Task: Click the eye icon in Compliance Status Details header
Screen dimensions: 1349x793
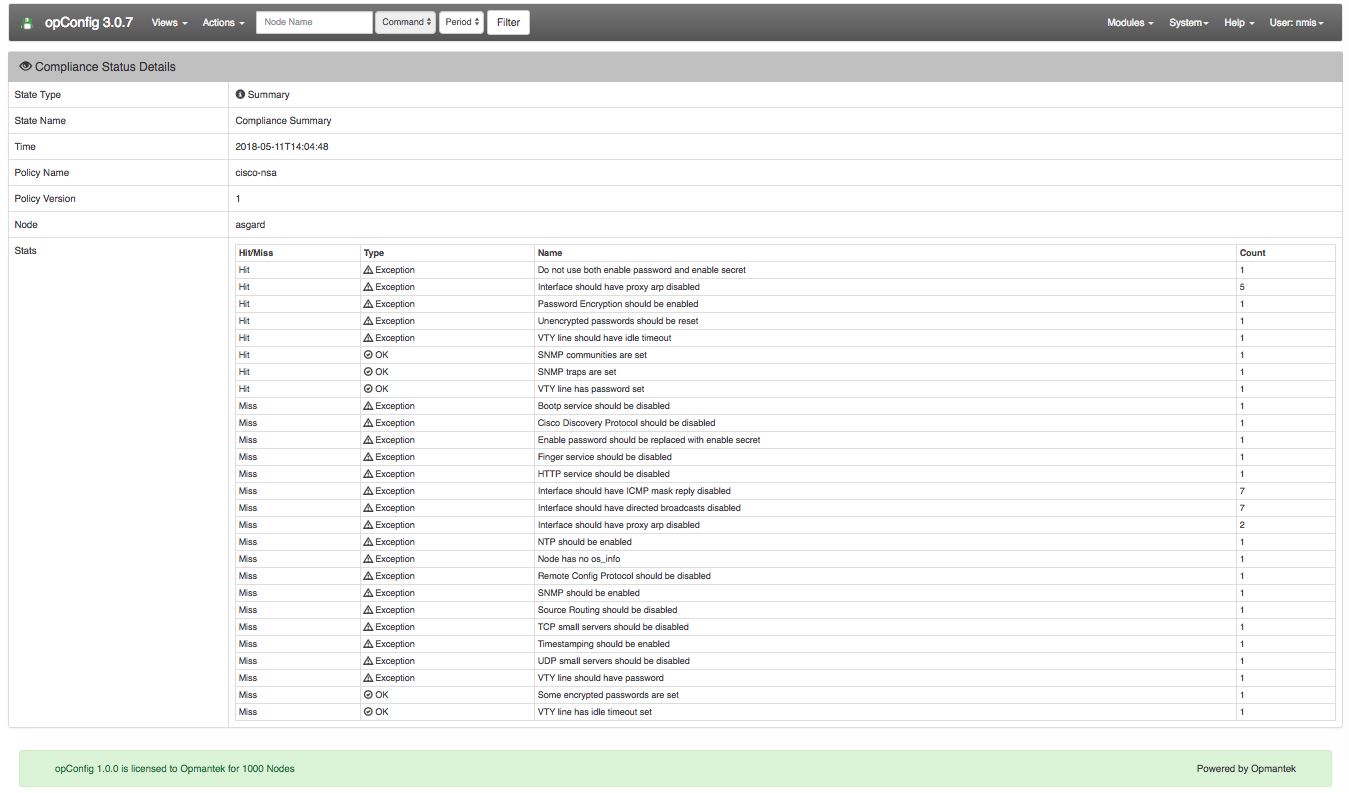Action: click(x=26, y=66)
